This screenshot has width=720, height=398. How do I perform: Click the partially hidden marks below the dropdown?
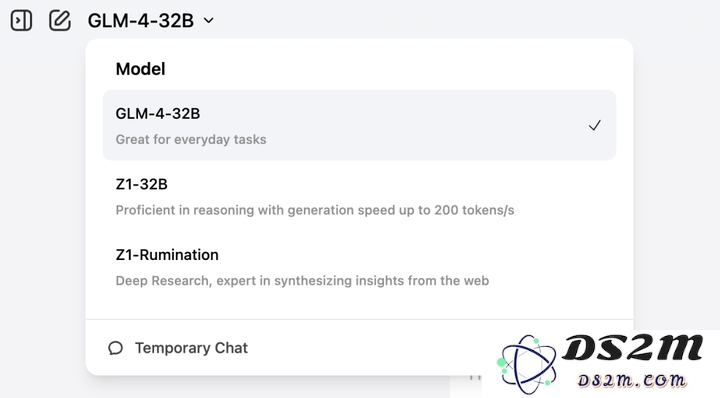475,377
